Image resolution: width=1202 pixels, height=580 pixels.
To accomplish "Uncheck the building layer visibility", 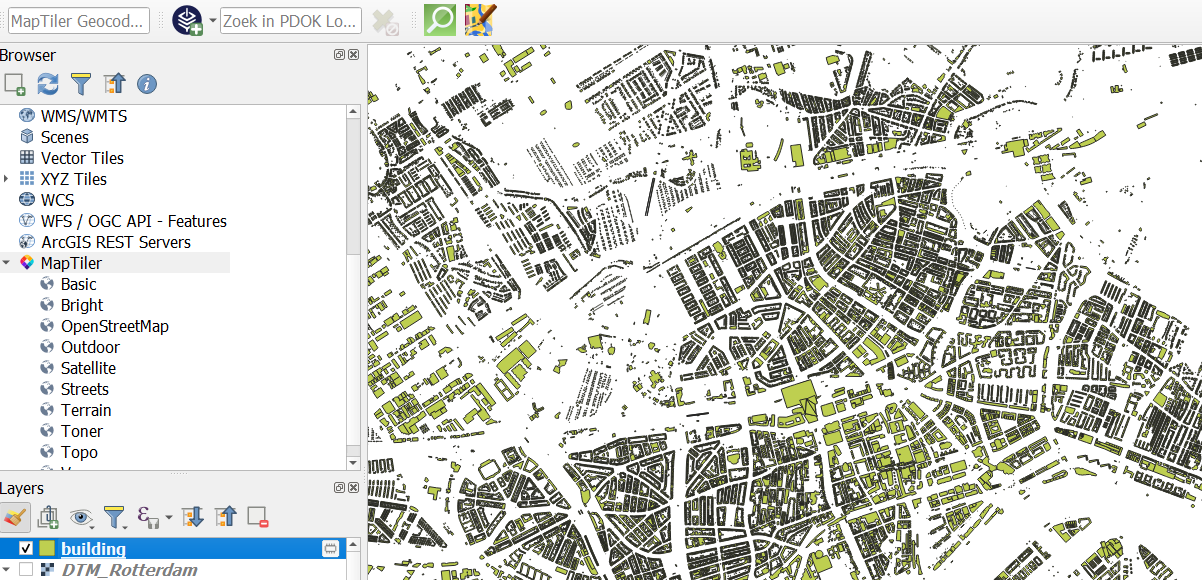I will pyautogui.click(x=25, y=548).
